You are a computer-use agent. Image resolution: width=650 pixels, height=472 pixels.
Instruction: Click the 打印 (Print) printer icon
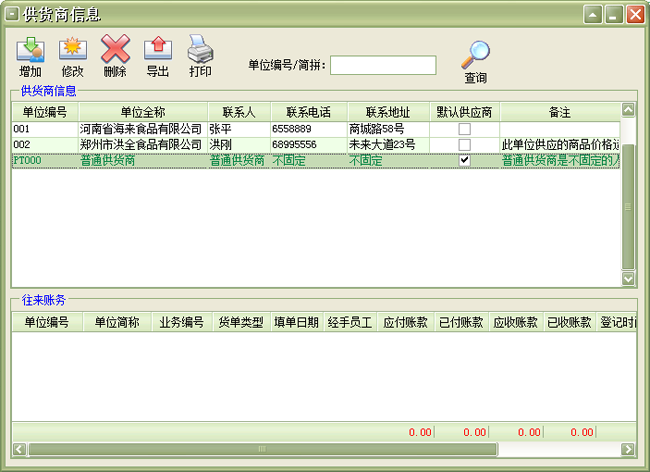coord(201,48)
